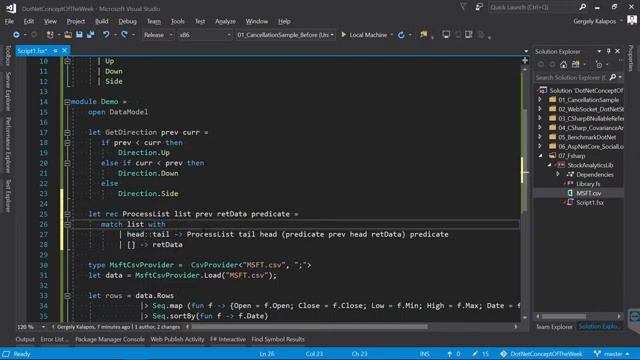The width and height of the screenshot is (640, 360).
Task: Click the horizontal editor scrollbar thumb
Action: coord(309,327)
